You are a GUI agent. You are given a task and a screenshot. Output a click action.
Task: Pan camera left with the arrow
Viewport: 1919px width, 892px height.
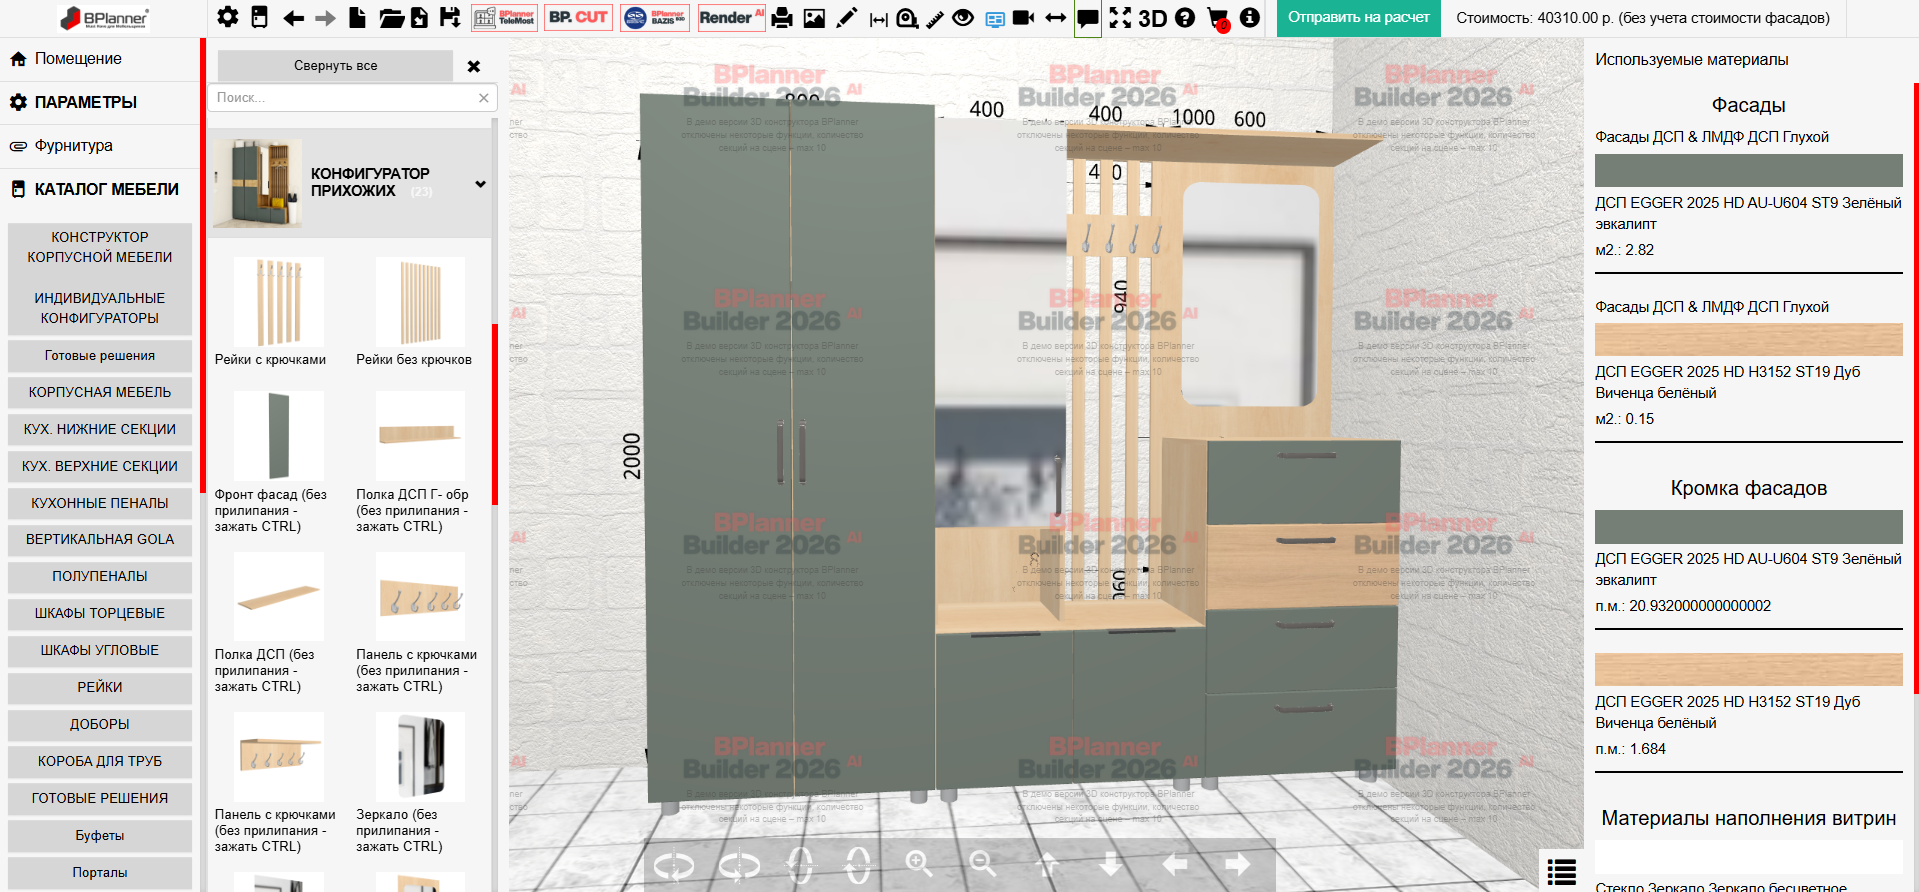tap(1175, 864)
